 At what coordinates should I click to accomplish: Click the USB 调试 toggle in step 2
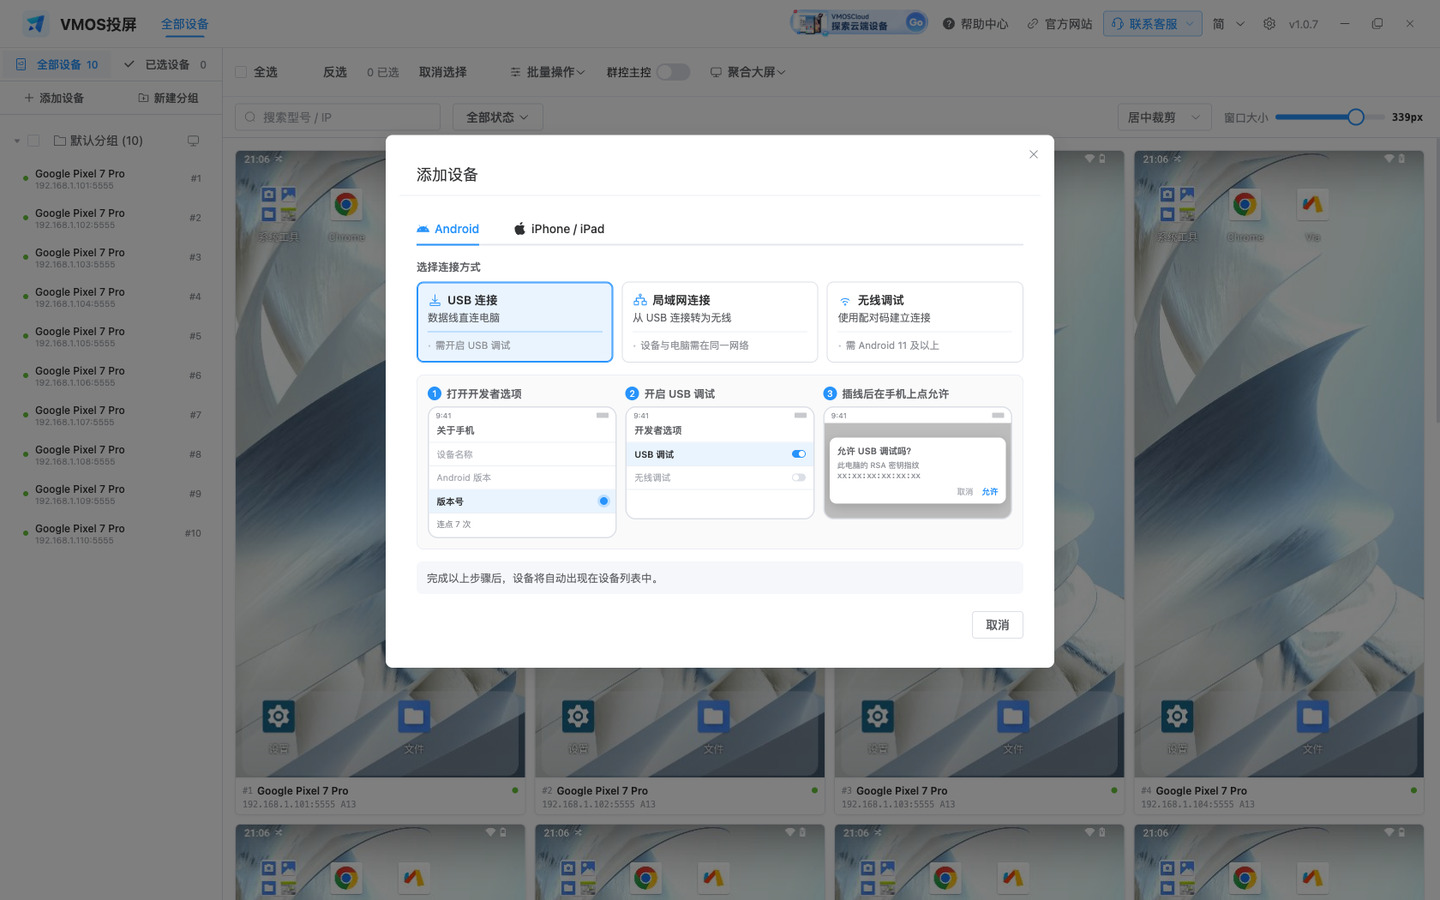[798, 454]
